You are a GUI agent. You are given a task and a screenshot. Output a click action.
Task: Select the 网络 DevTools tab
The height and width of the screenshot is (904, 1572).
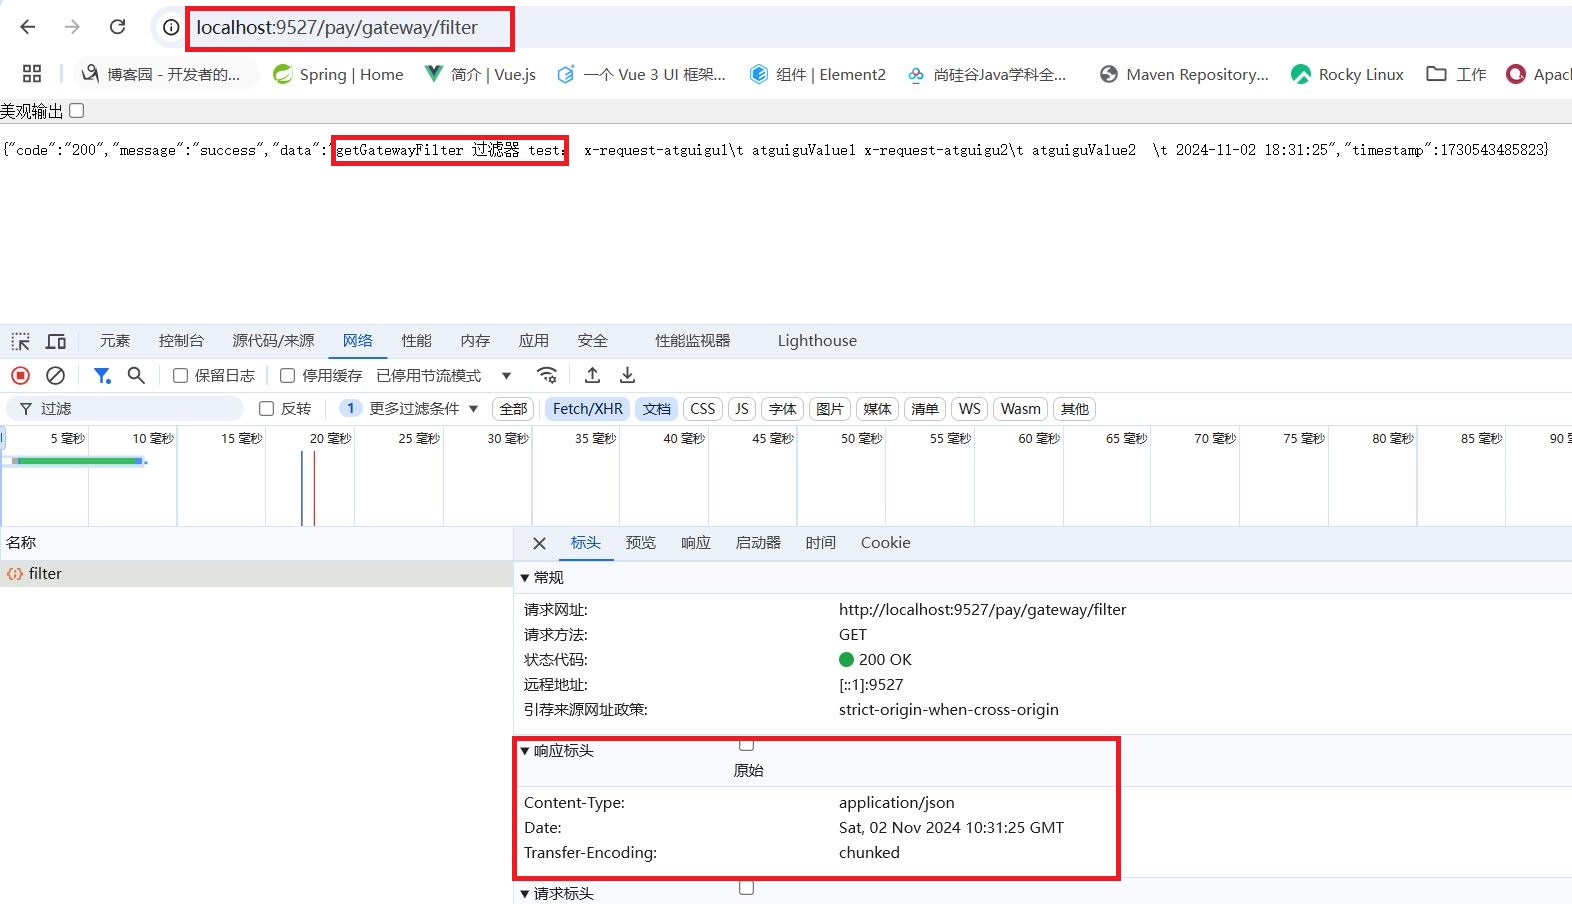(358, 341)
